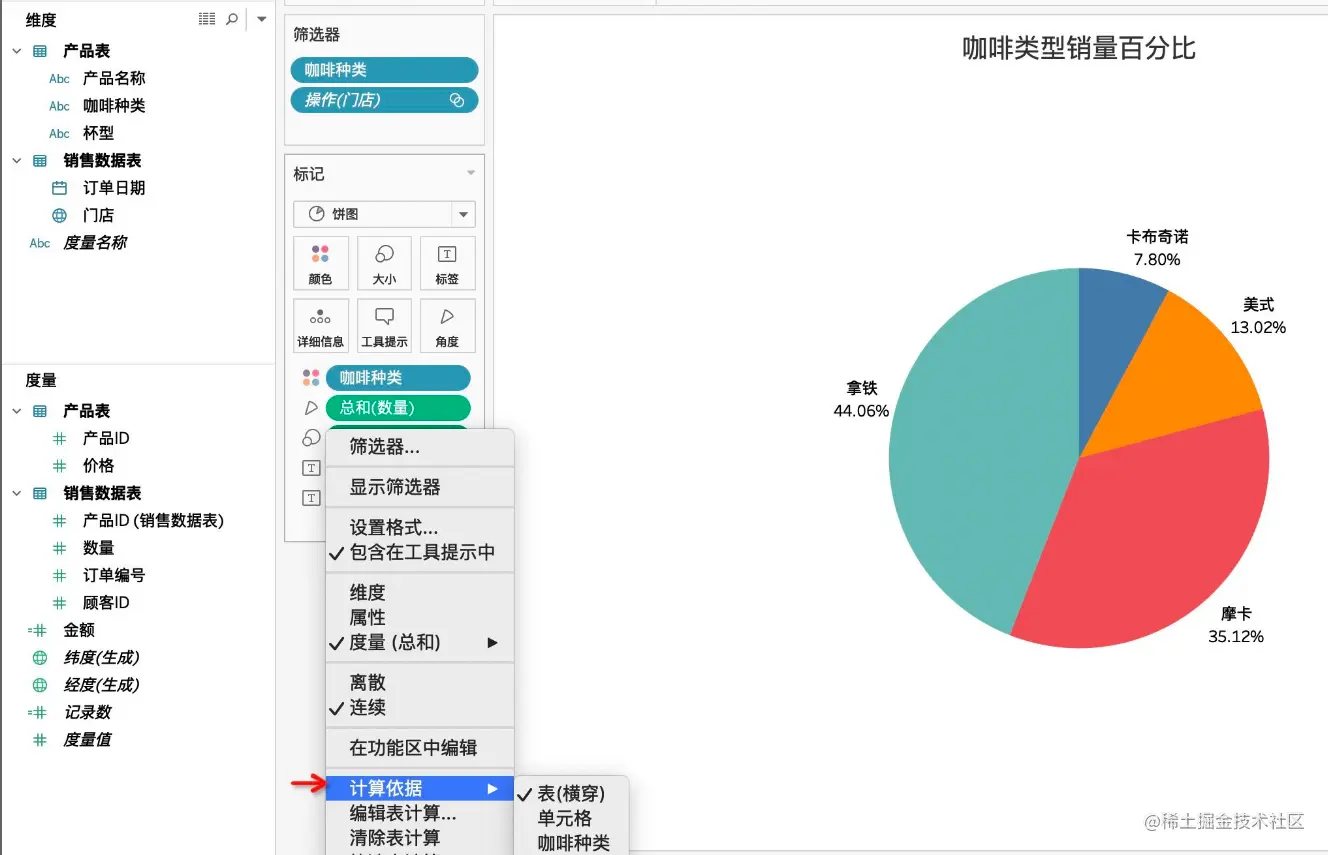
Task: Open the highlighted 计算依据 menu entry
Action: [420, 789]
